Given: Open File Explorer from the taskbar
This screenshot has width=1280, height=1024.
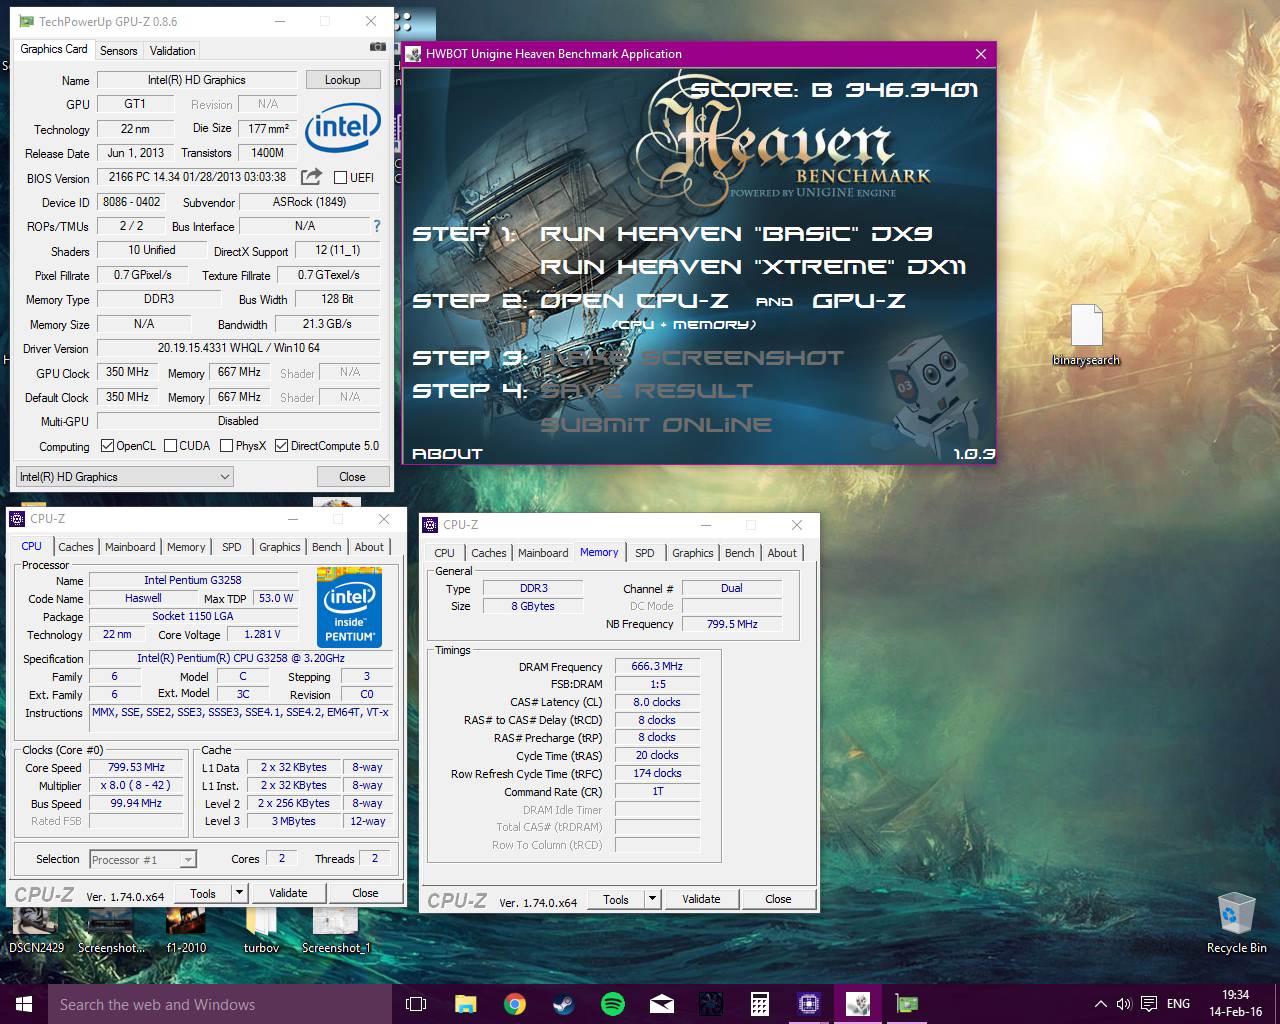Looking at the screenshot, I should tap(465, 1004).
